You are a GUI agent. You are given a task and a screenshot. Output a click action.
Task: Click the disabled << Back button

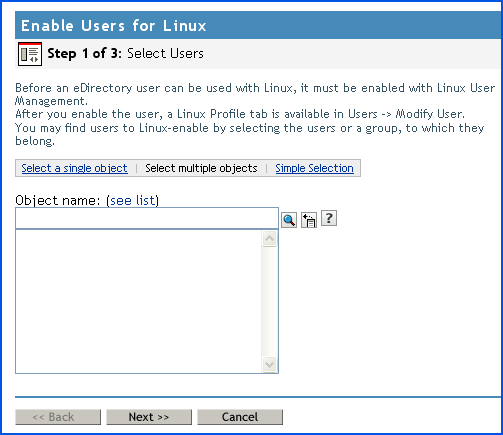coord(58,417)
